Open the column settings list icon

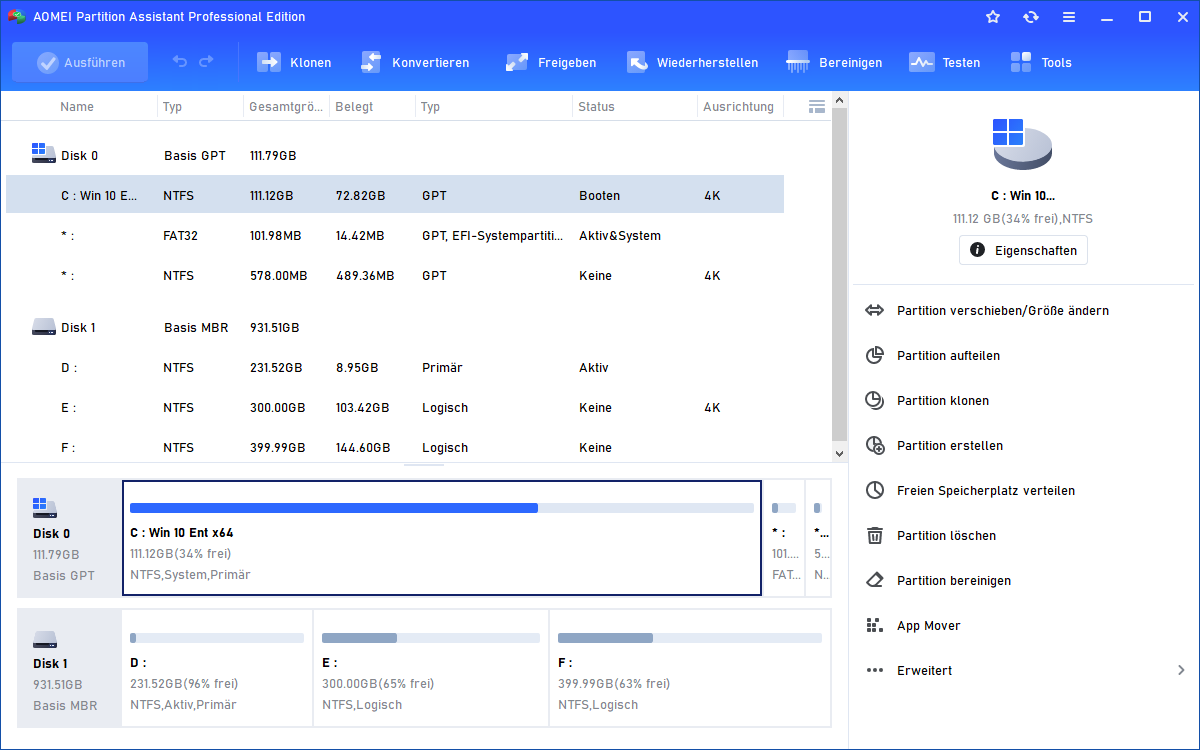click(816, 106)
